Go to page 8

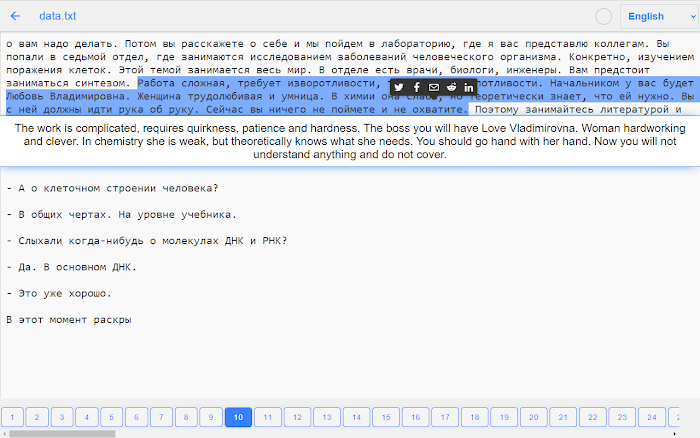pyautogui.click(x=186, y=417)
